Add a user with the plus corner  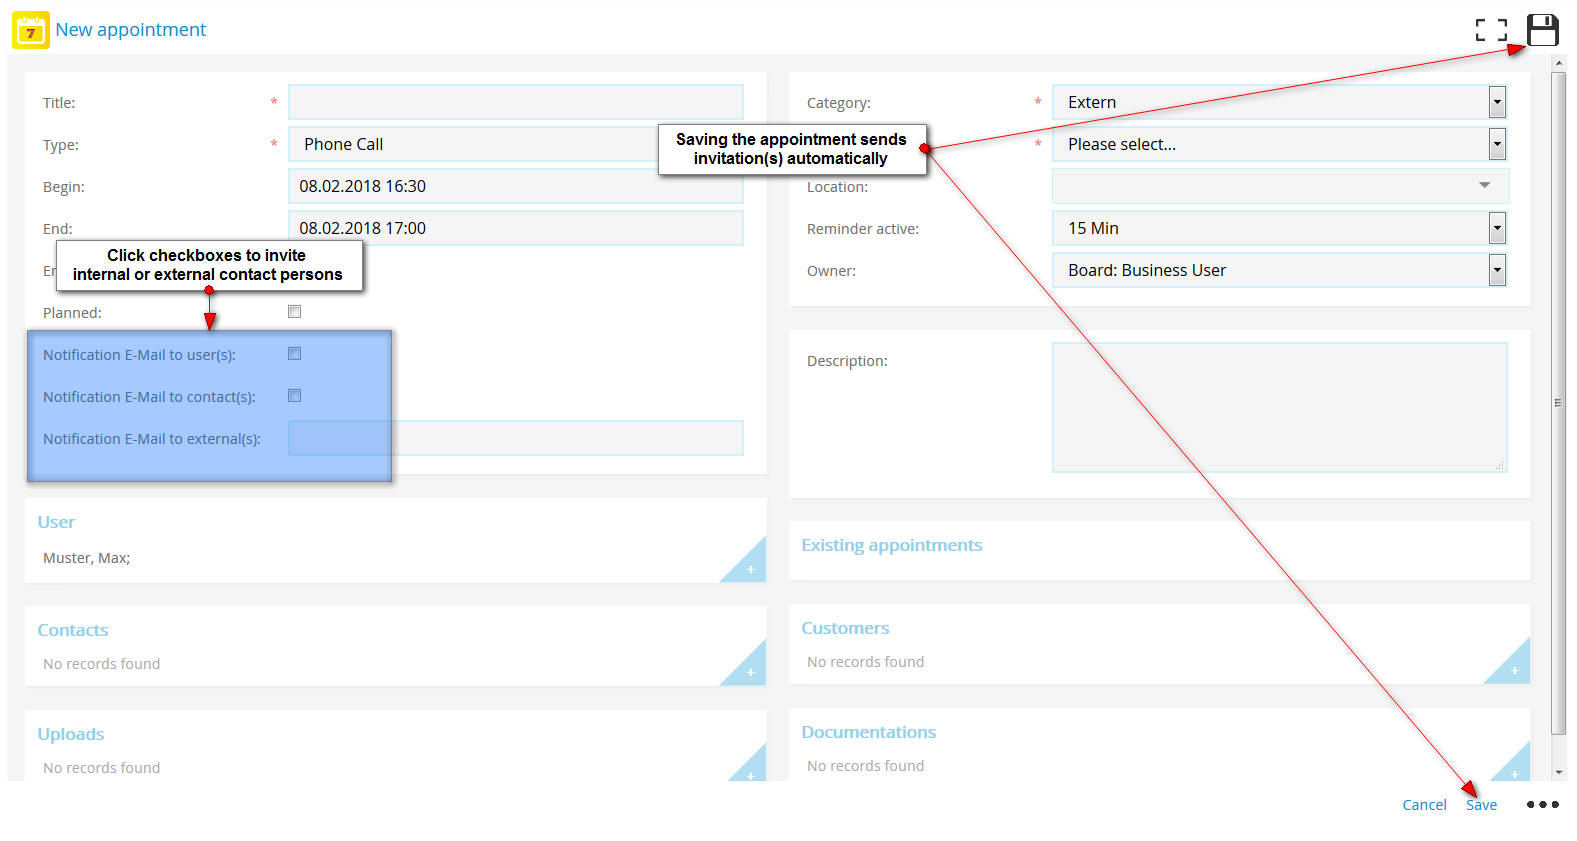(x=750, y=569)
